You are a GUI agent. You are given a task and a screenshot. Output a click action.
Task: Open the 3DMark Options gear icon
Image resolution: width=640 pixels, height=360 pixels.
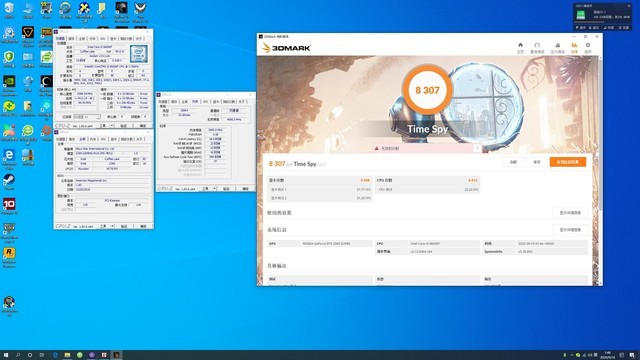(x=588, y=48)
